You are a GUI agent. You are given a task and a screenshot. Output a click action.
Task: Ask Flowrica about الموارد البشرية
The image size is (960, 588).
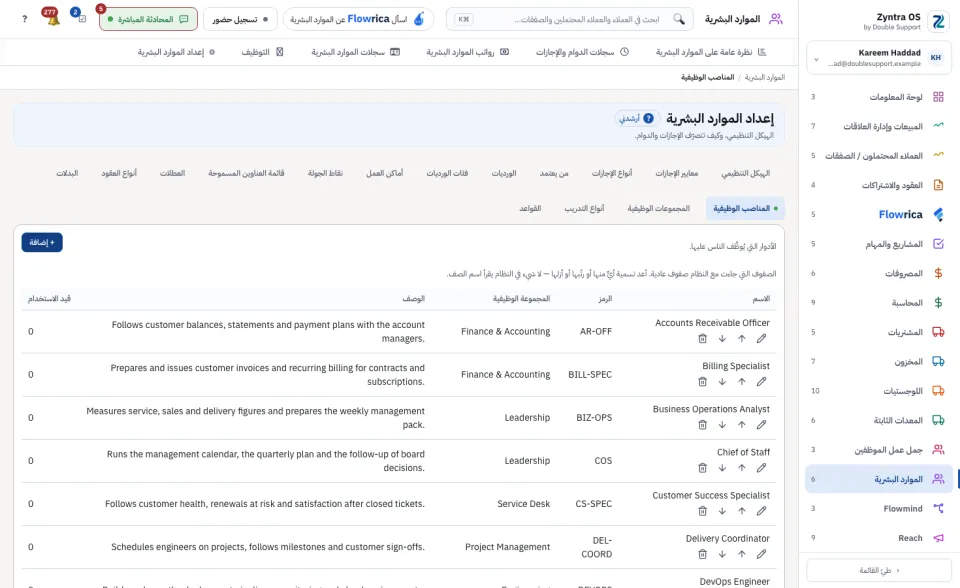(358, 19)
